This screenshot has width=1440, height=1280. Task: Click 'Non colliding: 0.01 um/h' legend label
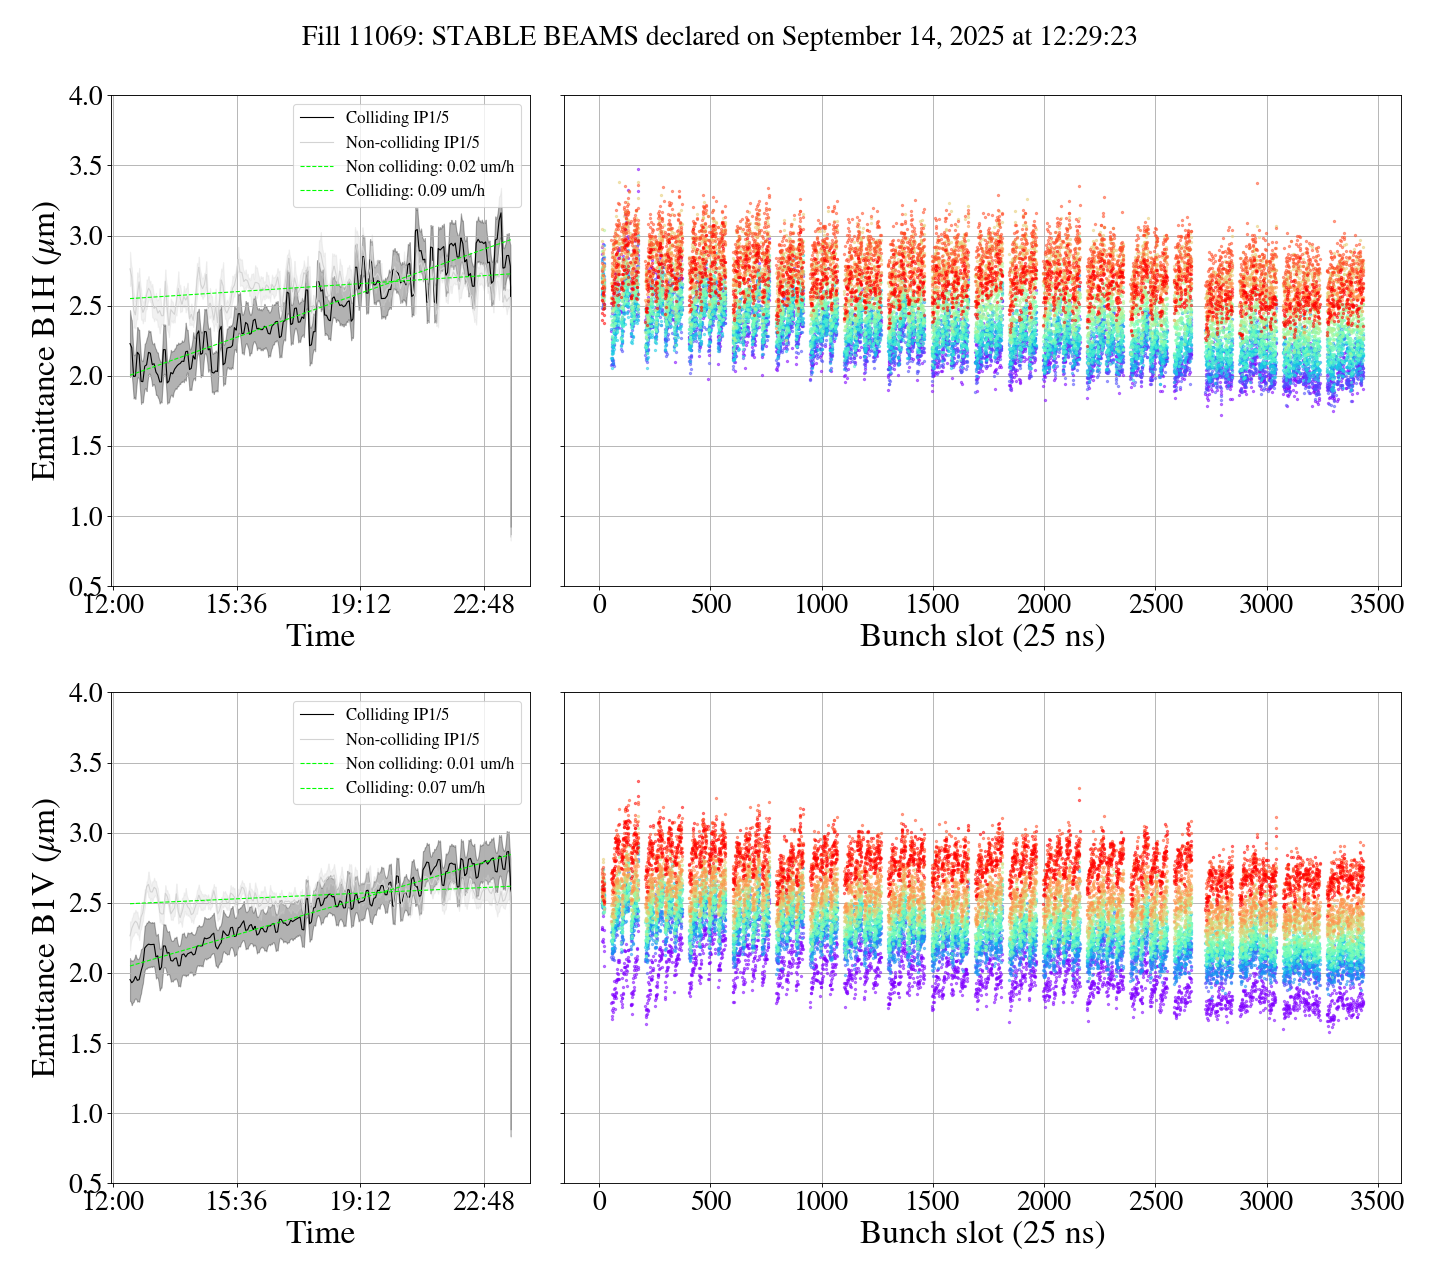point(429,763)
